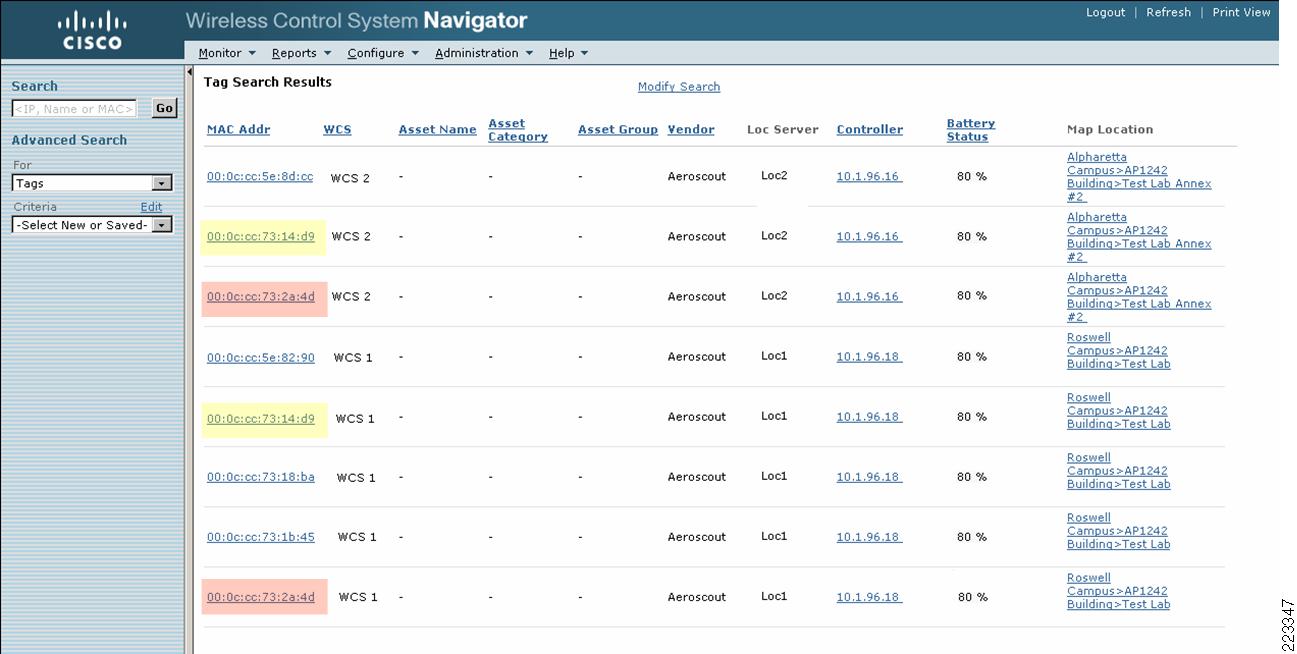Open the Configure menu
Image resolution: width=1297 pixels, height=654 pixels.
(x=382, y=53)
